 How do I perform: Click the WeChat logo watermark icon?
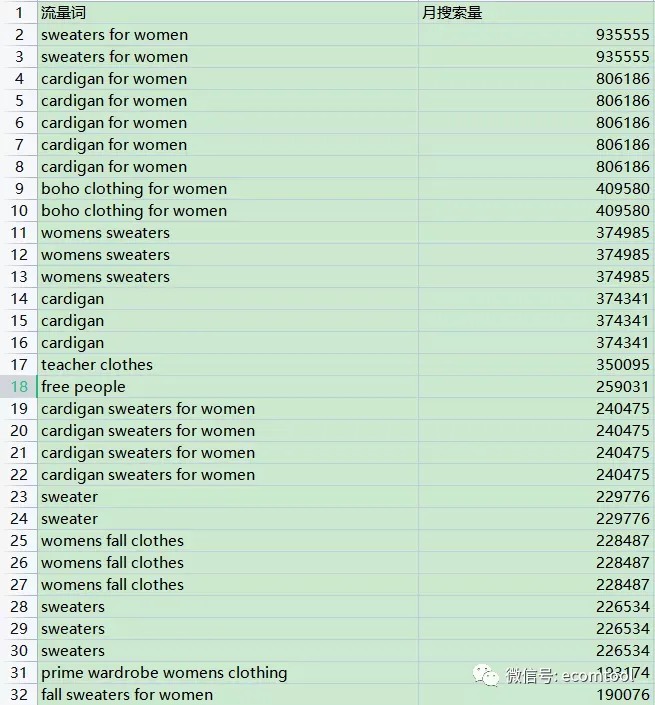point(486,675)
